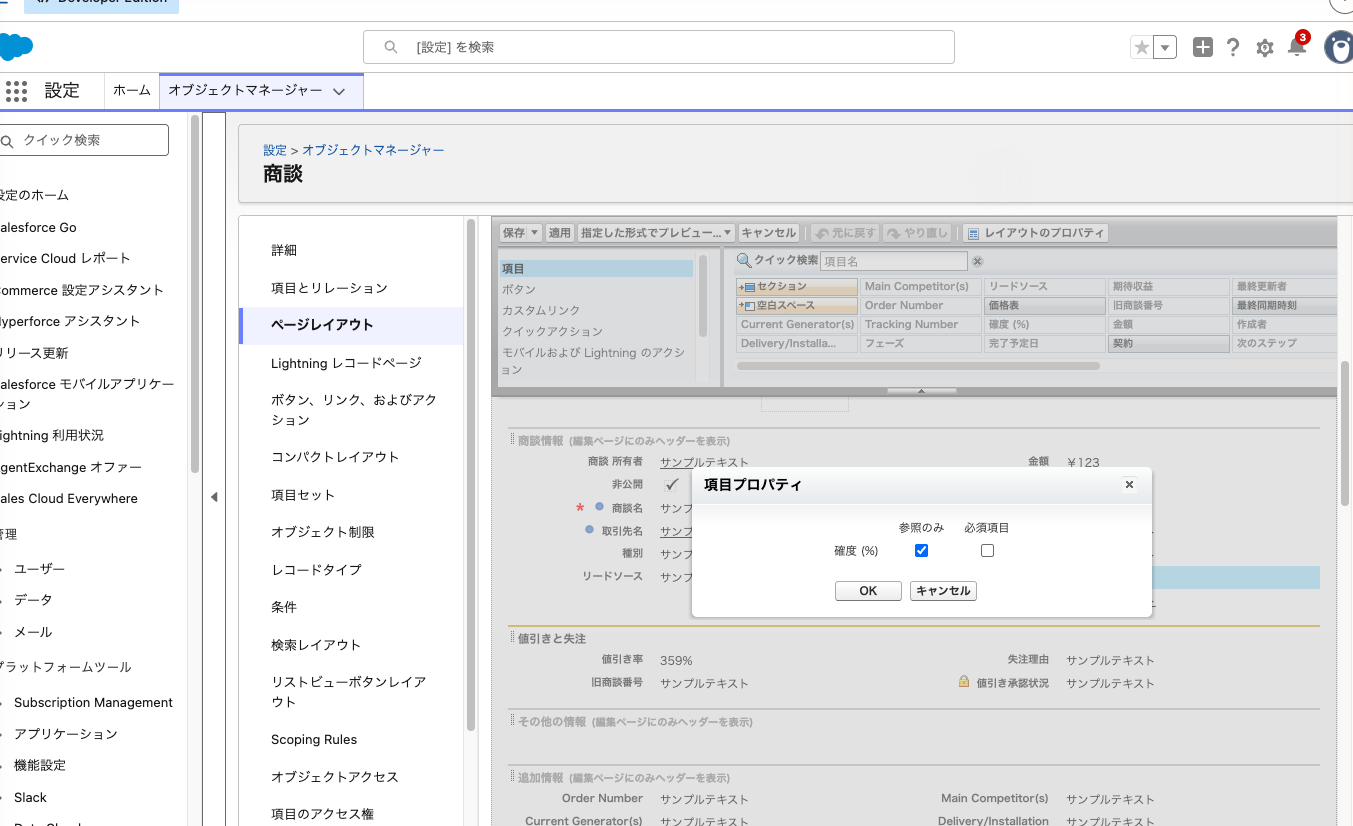The image size is (1353, 826).
Task: Open the App Launcher dots grid
Action: 16,91
